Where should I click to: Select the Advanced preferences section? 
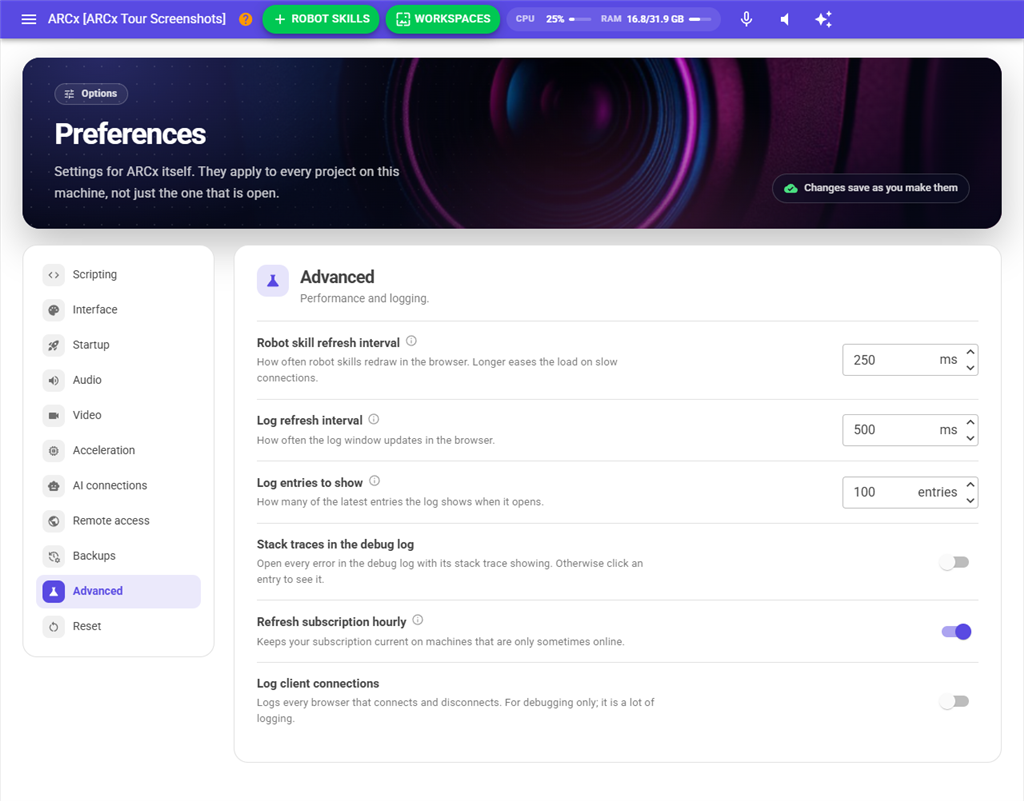pos(118,591)
